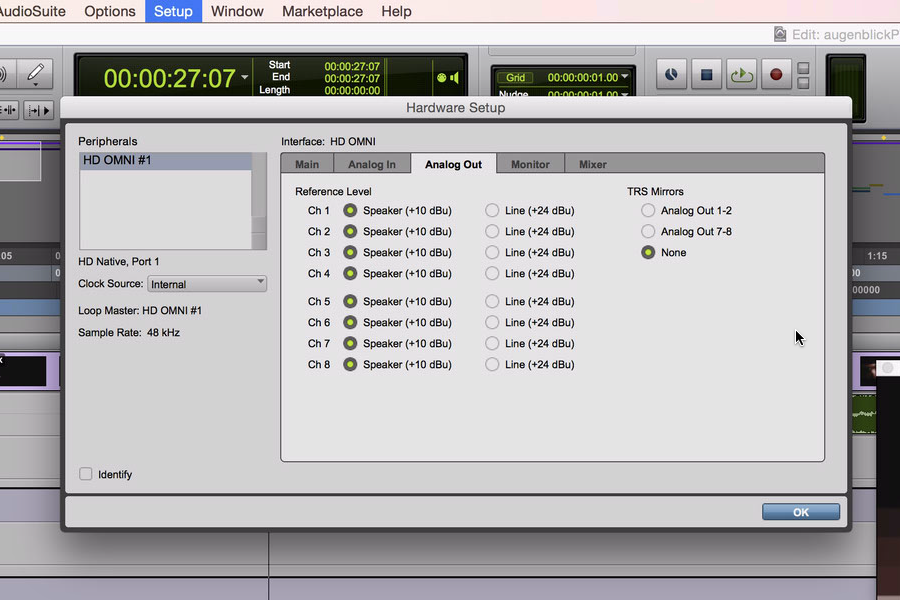Expand the main counter format dropdown arrow
The image size is (900, 600).
245,78
